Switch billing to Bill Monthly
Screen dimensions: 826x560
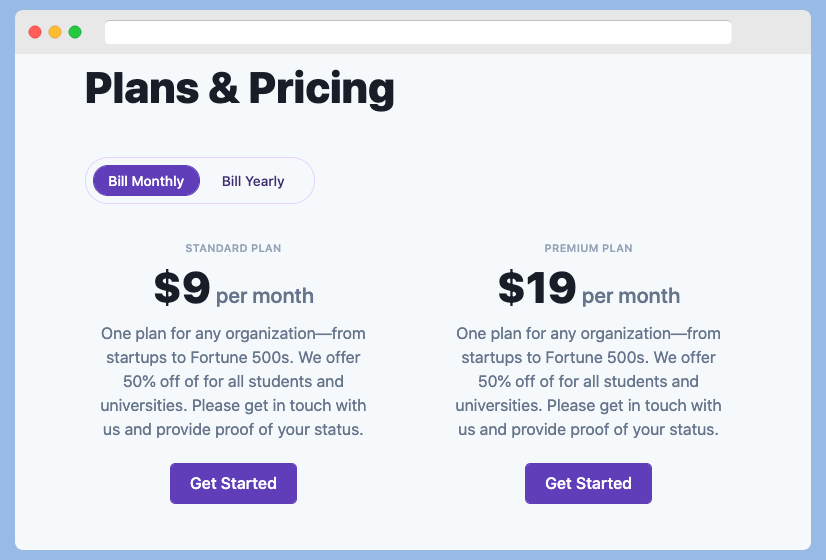click(146, 181)
